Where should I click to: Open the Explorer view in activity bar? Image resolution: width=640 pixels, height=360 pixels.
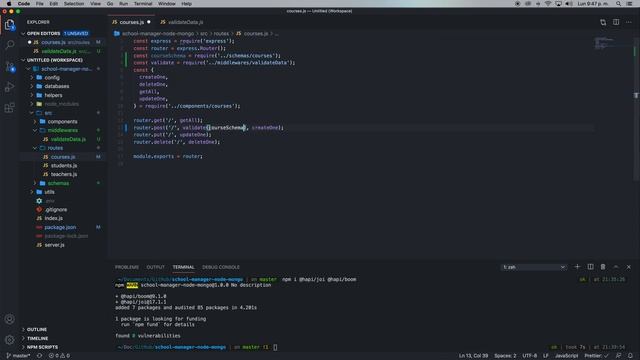click(10, 25)
